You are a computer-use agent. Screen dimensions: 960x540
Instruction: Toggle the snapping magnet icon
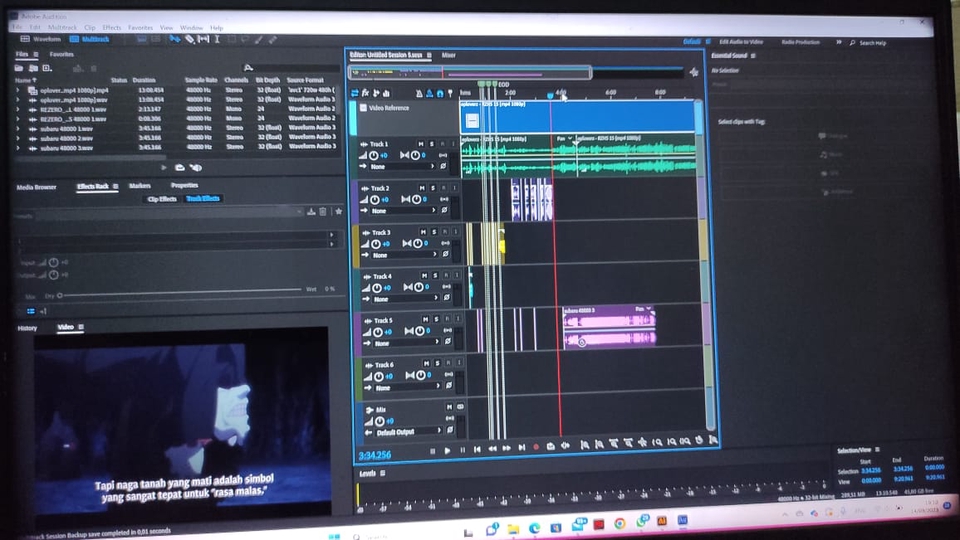pos(440,94)
